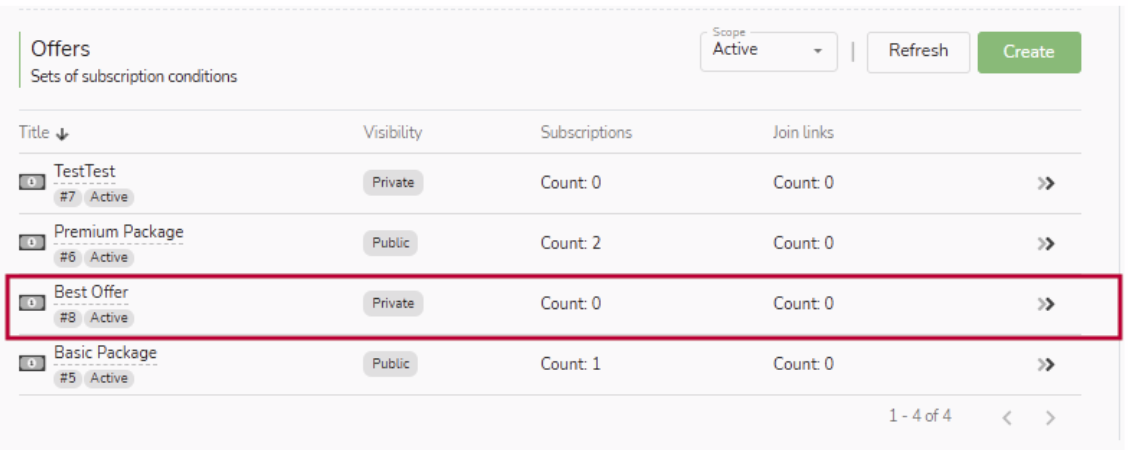Sort offers by the Title column arrow

[x=62, y=133]
